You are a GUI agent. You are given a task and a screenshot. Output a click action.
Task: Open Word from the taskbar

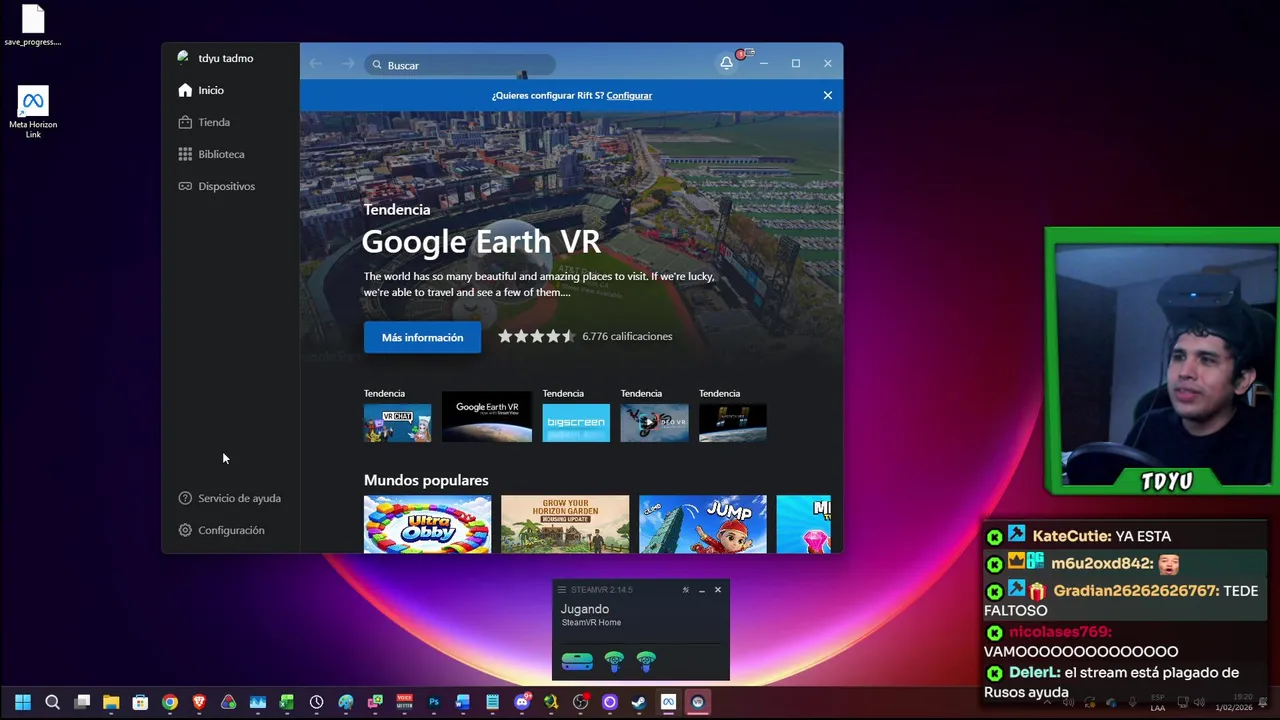point(462,702)
